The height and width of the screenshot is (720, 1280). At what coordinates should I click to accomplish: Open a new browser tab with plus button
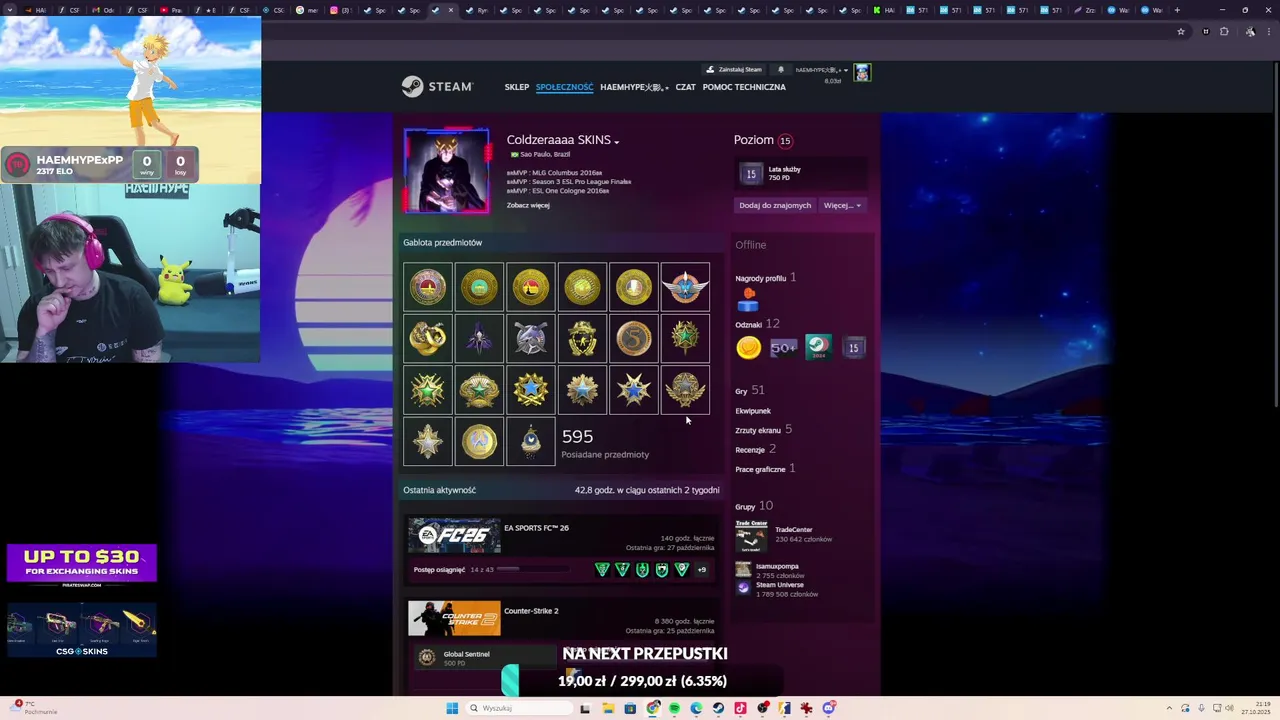[x=1177, y=10]
